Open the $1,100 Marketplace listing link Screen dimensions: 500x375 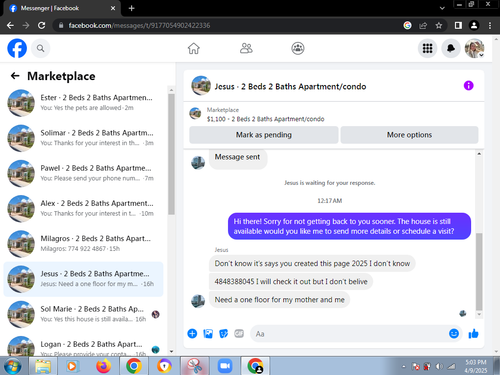(x=265, y=119)
